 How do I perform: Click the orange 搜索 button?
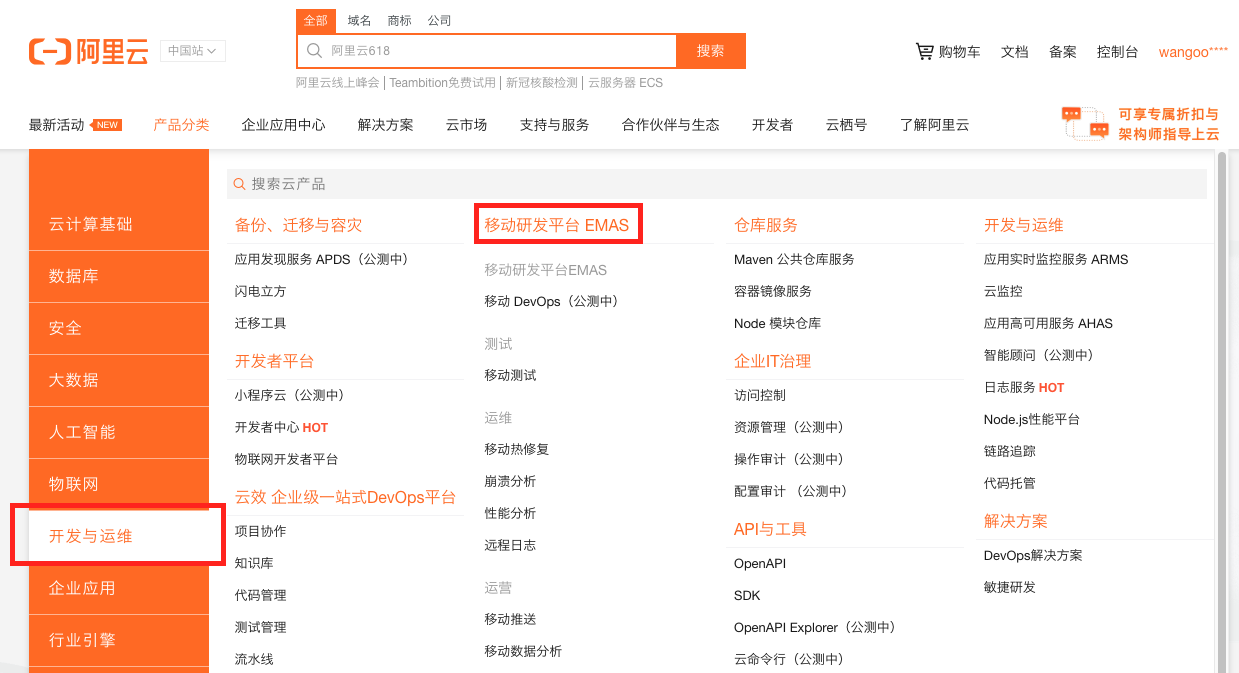point(711,51)
